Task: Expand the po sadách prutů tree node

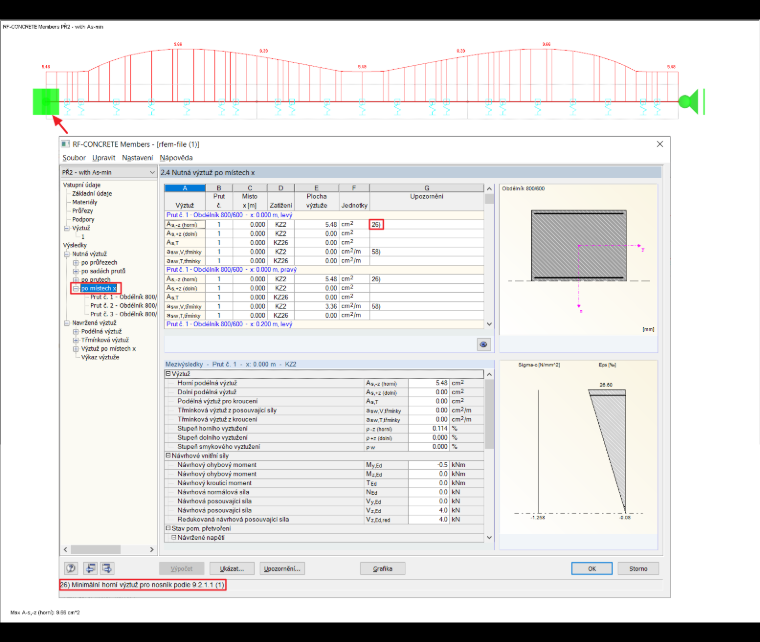Action: pos(76,271)
